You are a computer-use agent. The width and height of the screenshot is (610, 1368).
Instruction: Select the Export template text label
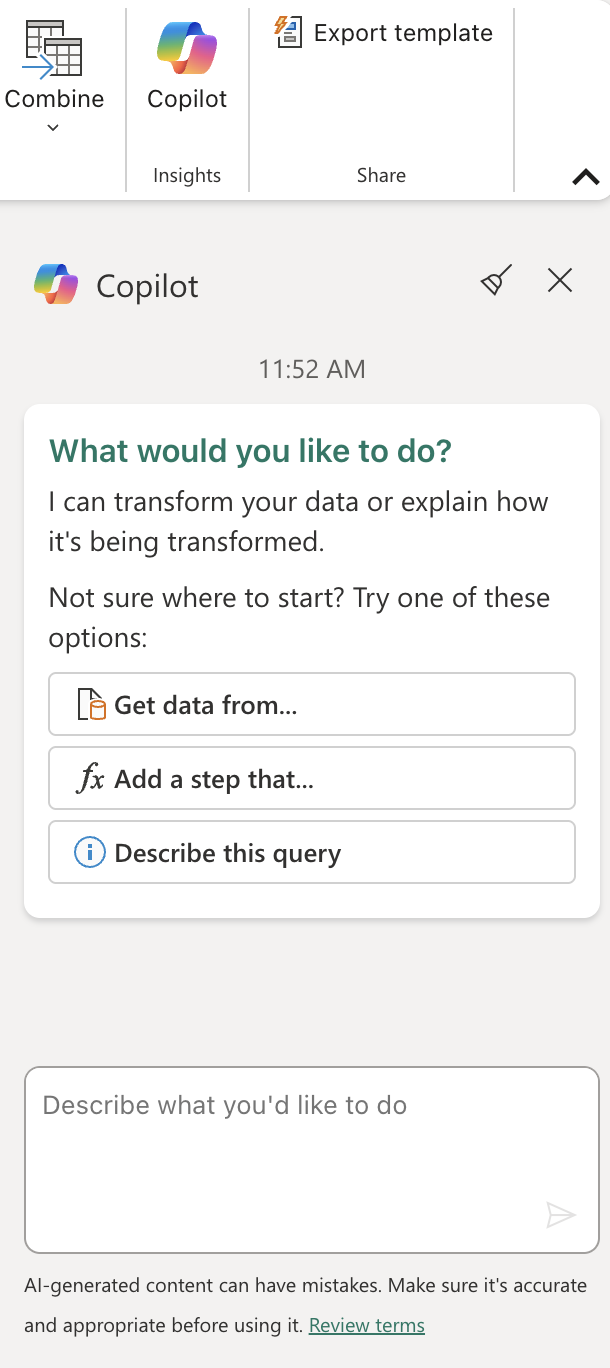tap(403, 33)
